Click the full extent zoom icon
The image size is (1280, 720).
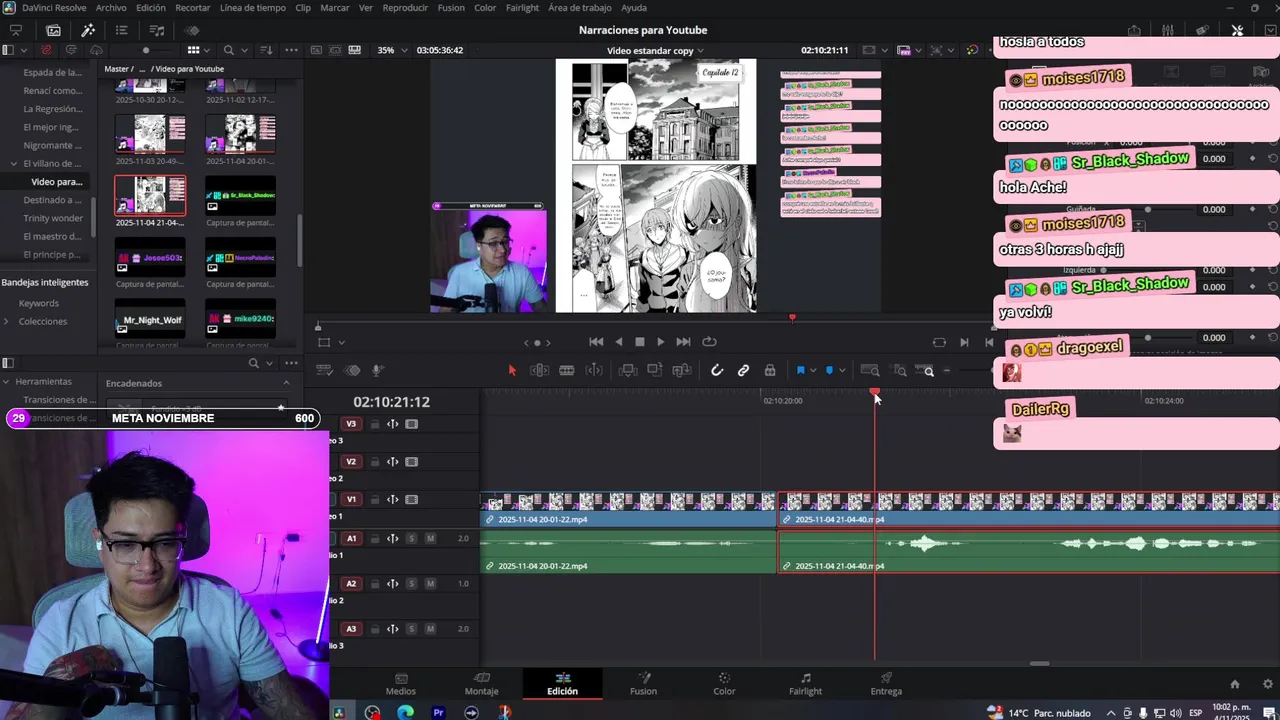click(x=870, y=370)
